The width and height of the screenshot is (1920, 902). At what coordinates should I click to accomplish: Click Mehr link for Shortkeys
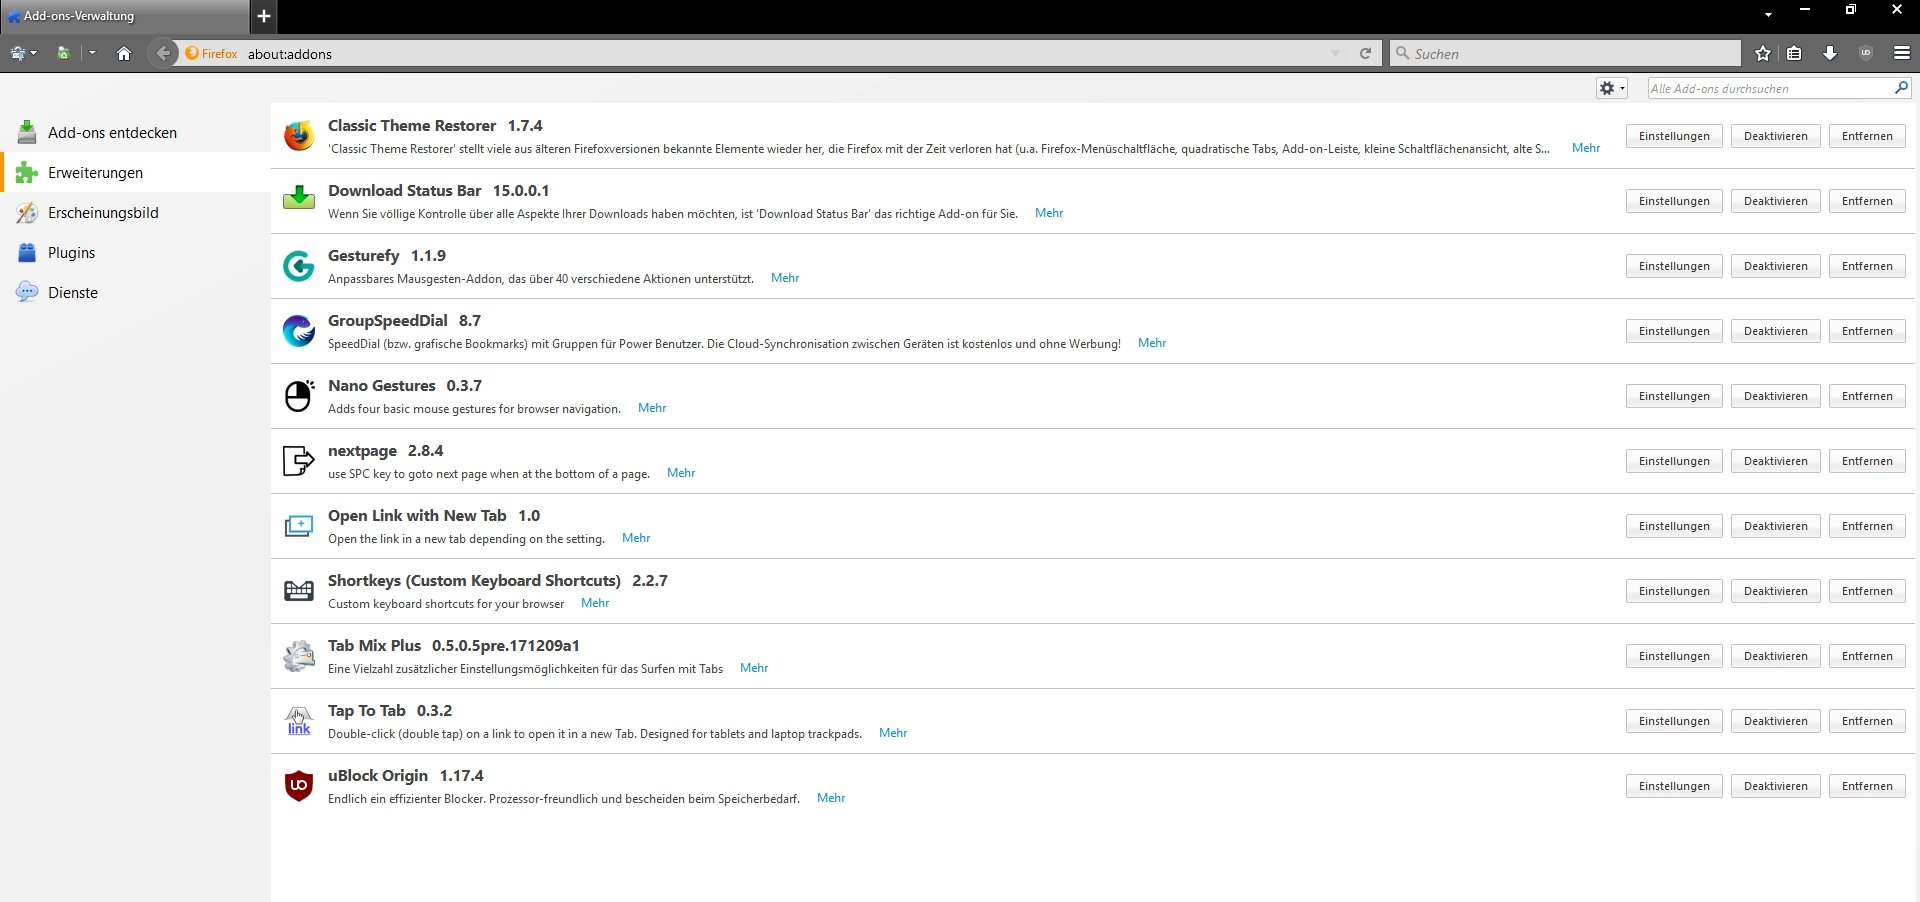click(595, 603)
